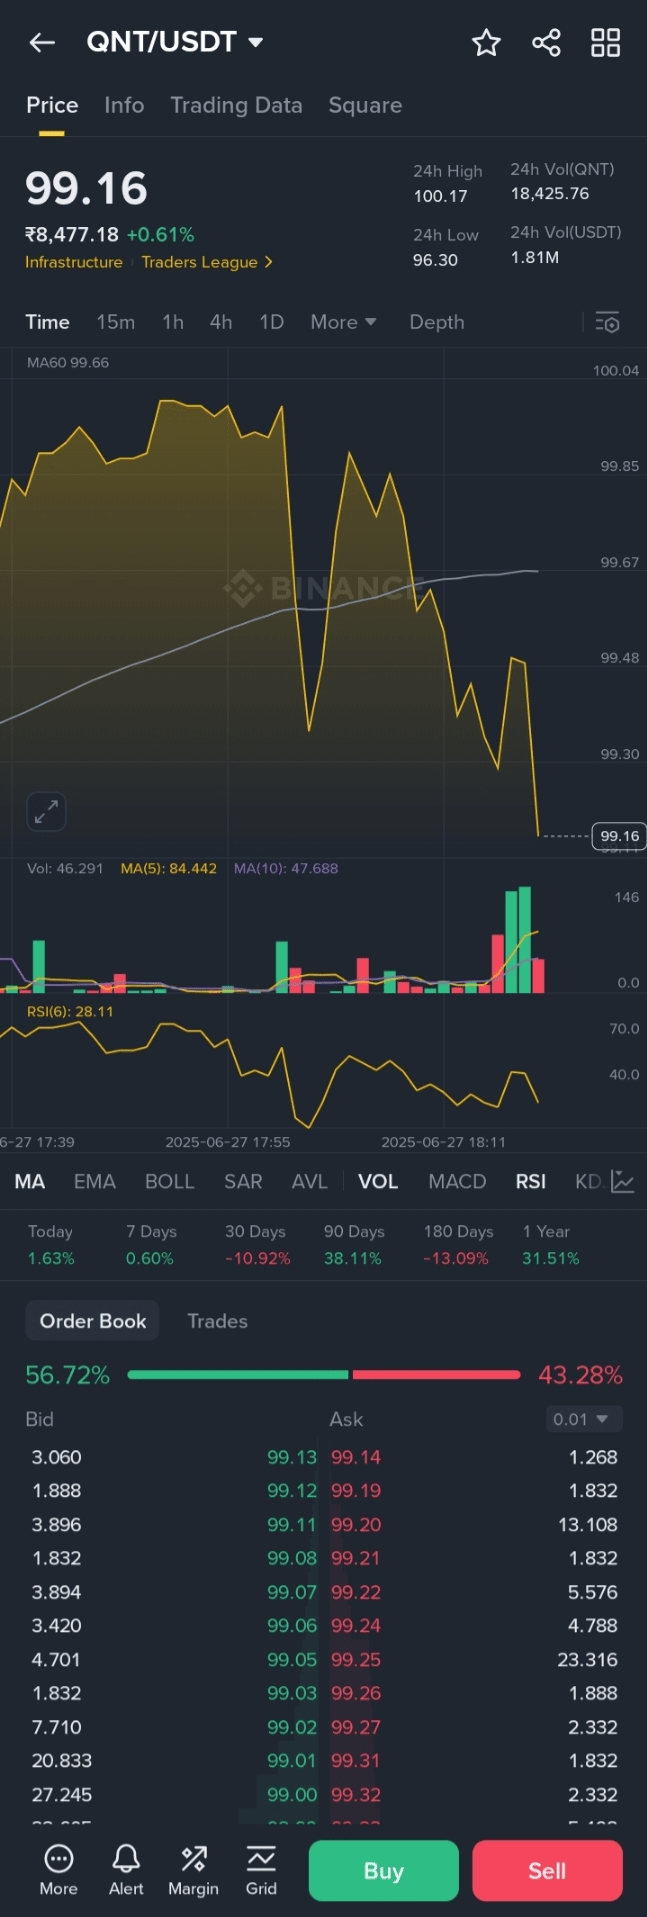Select the 1h chart interval
Viewport: 647px width, 1917px height.
coord(173,322)
